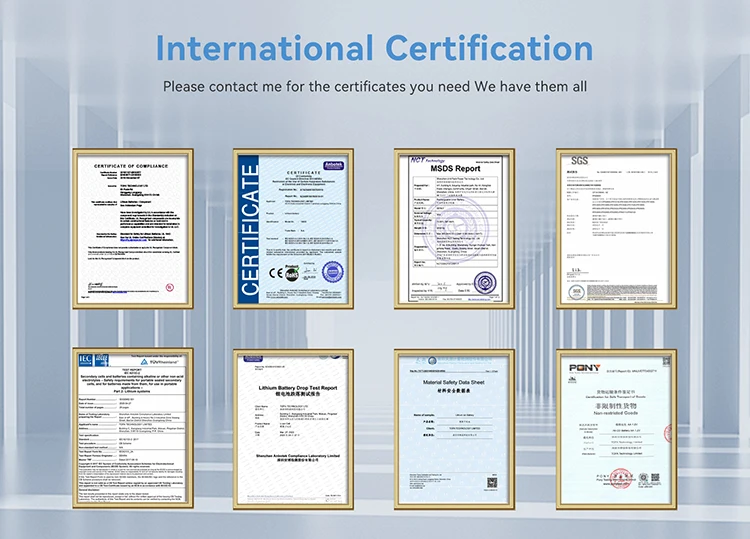Click the International Certification heading
750x539 pixels.
pyautogui.click(x=375, y=48)
